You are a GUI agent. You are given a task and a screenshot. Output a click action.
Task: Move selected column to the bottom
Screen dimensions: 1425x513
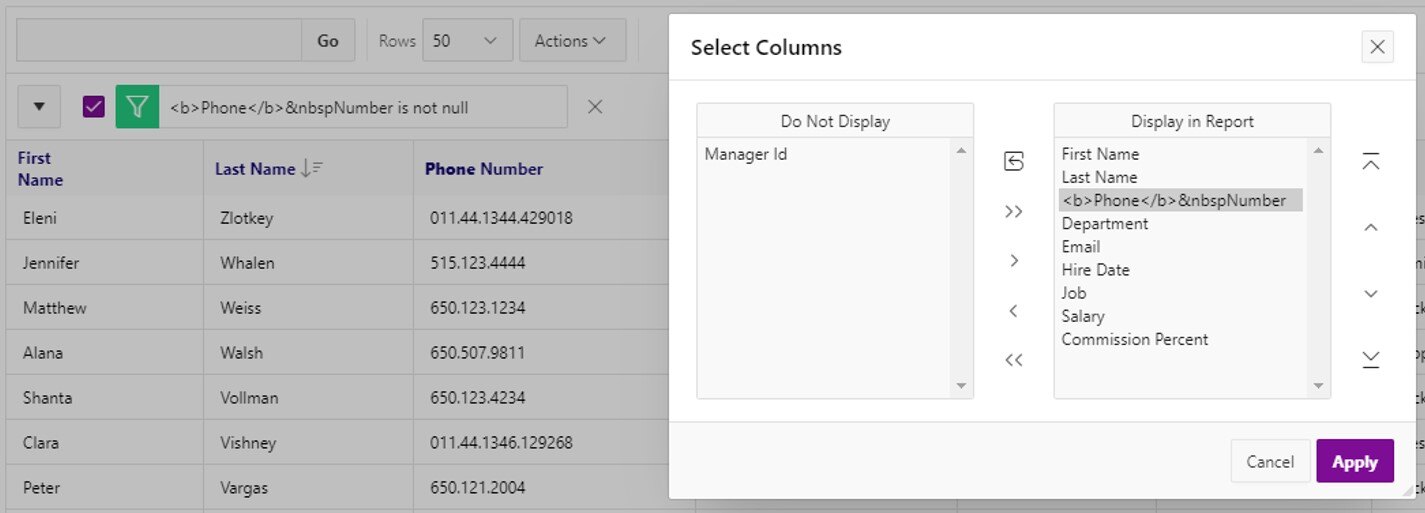pos(1371,360)
